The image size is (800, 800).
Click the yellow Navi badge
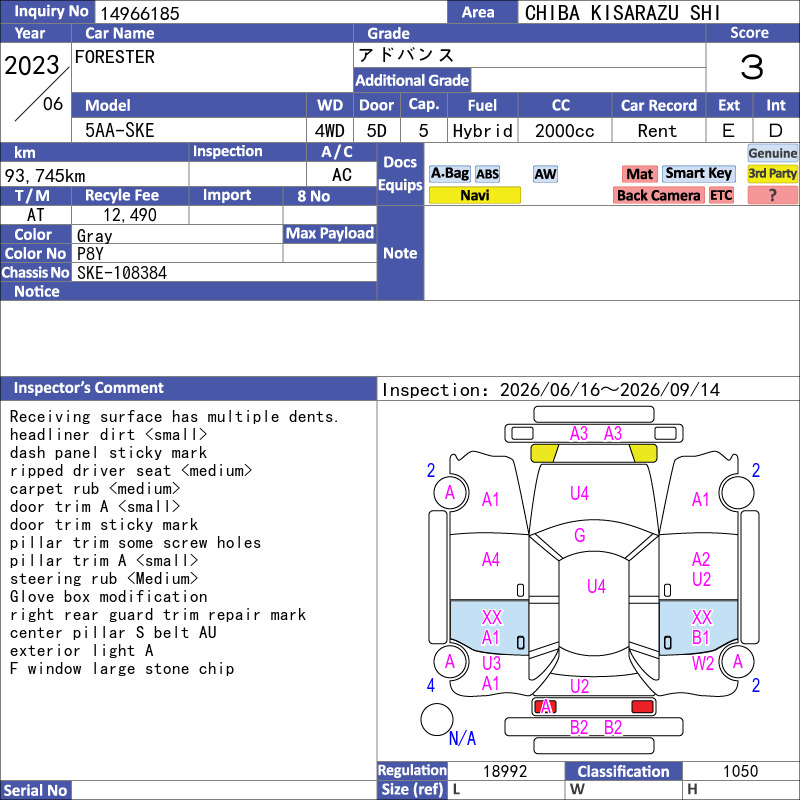tap(474, 195)
